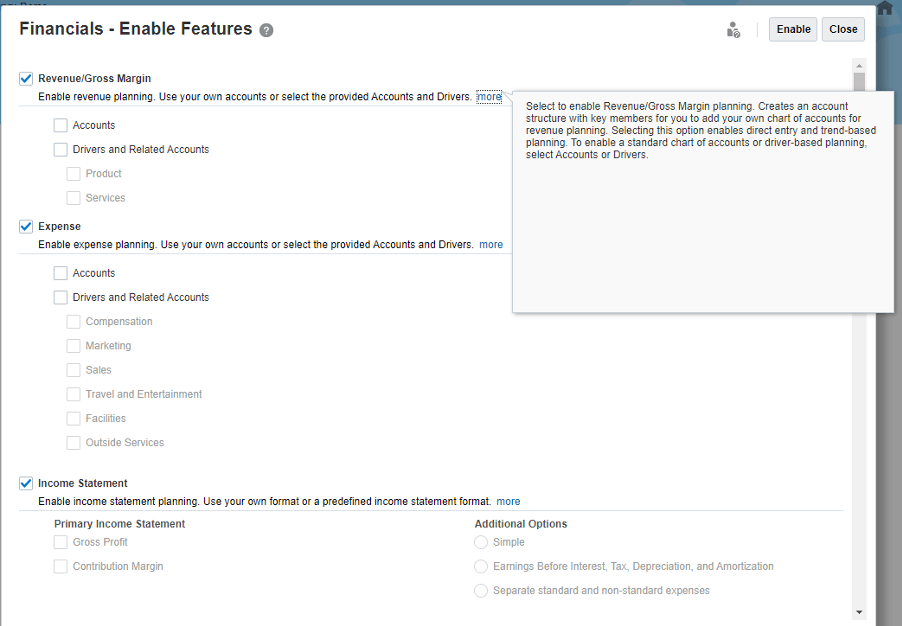Tick the Compensation driver checkbox
The height and width of the screenshot is (626, 902).
(73, 322)
